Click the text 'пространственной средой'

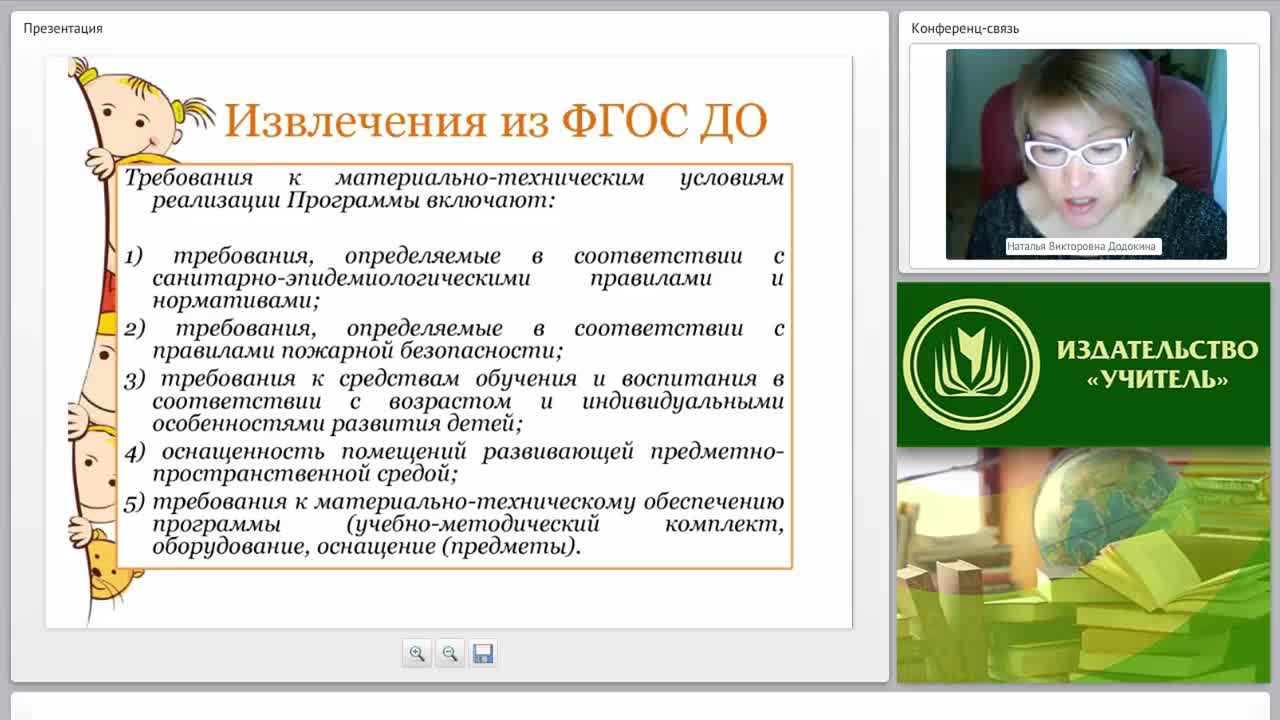tap(305, 473)
